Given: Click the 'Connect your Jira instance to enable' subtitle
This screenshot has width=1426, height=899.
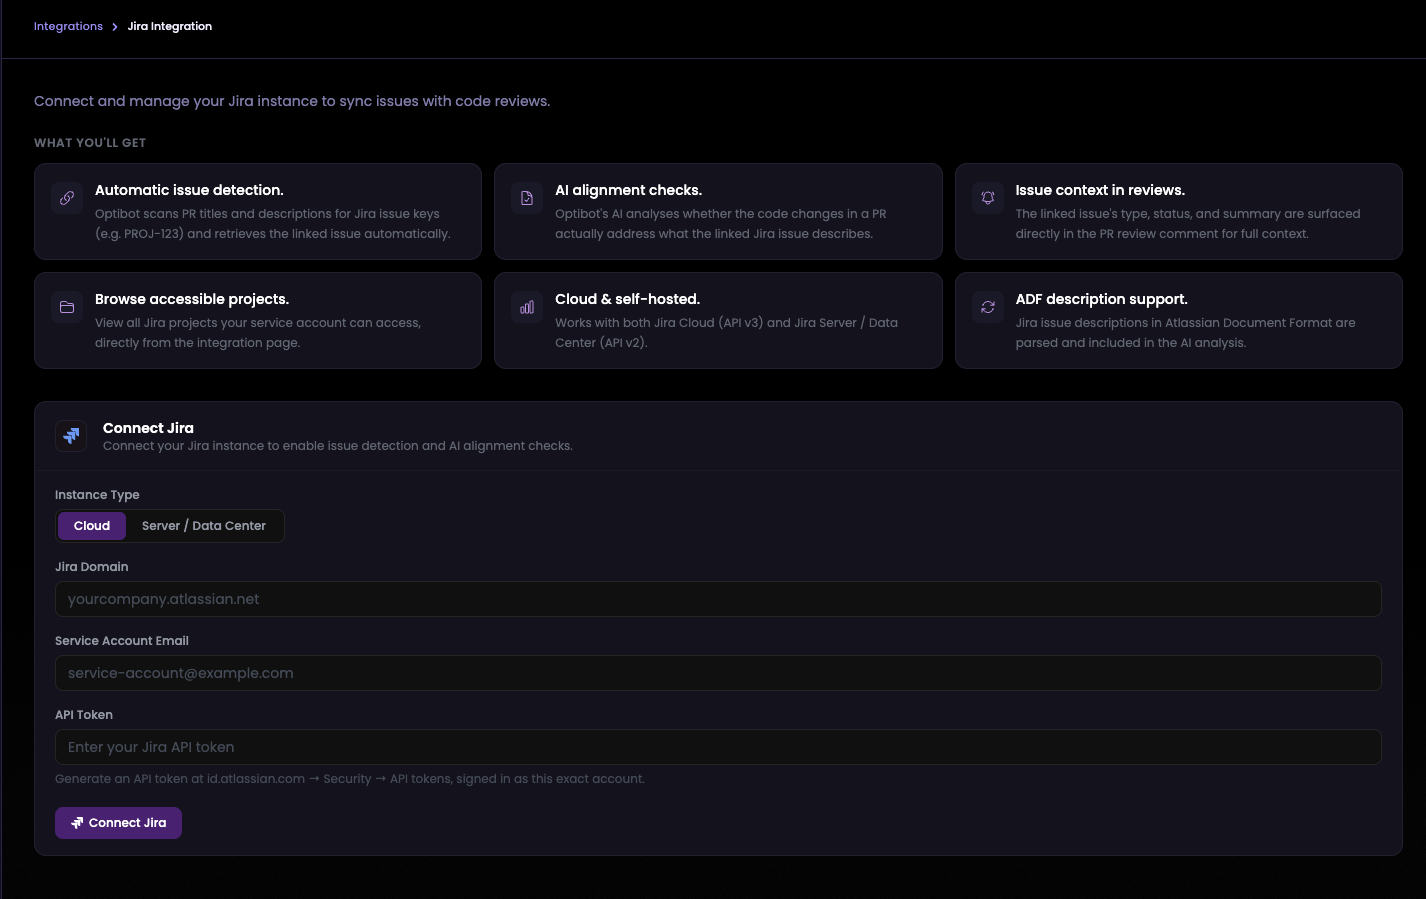Looking at the screenshot, I should (338, 446).
